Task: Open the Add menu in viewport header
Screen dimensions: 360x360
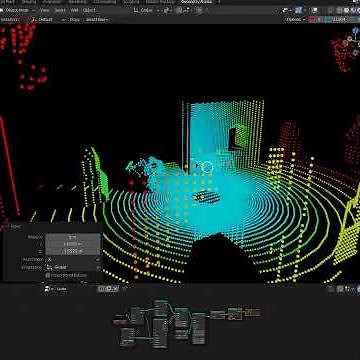Action: click(x=74, y=10)
